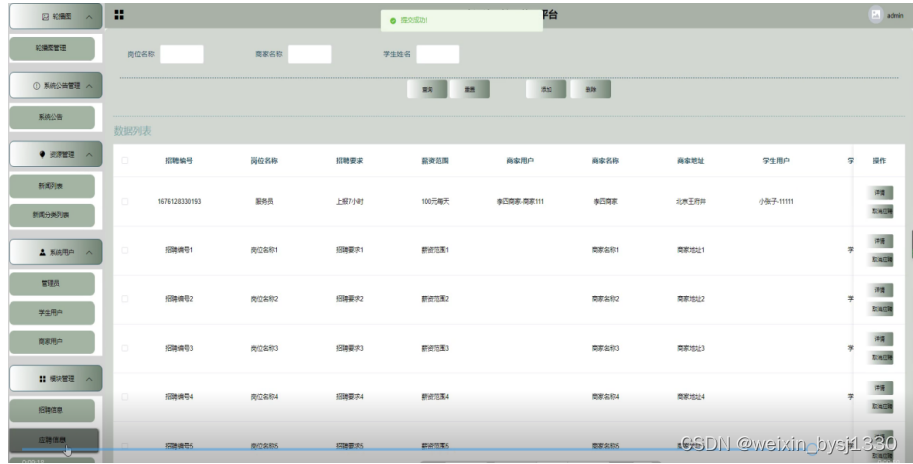This screenshot has width=913, height=464.
Task: Click the 北京王府井 cell
Action: coord(691,201)
